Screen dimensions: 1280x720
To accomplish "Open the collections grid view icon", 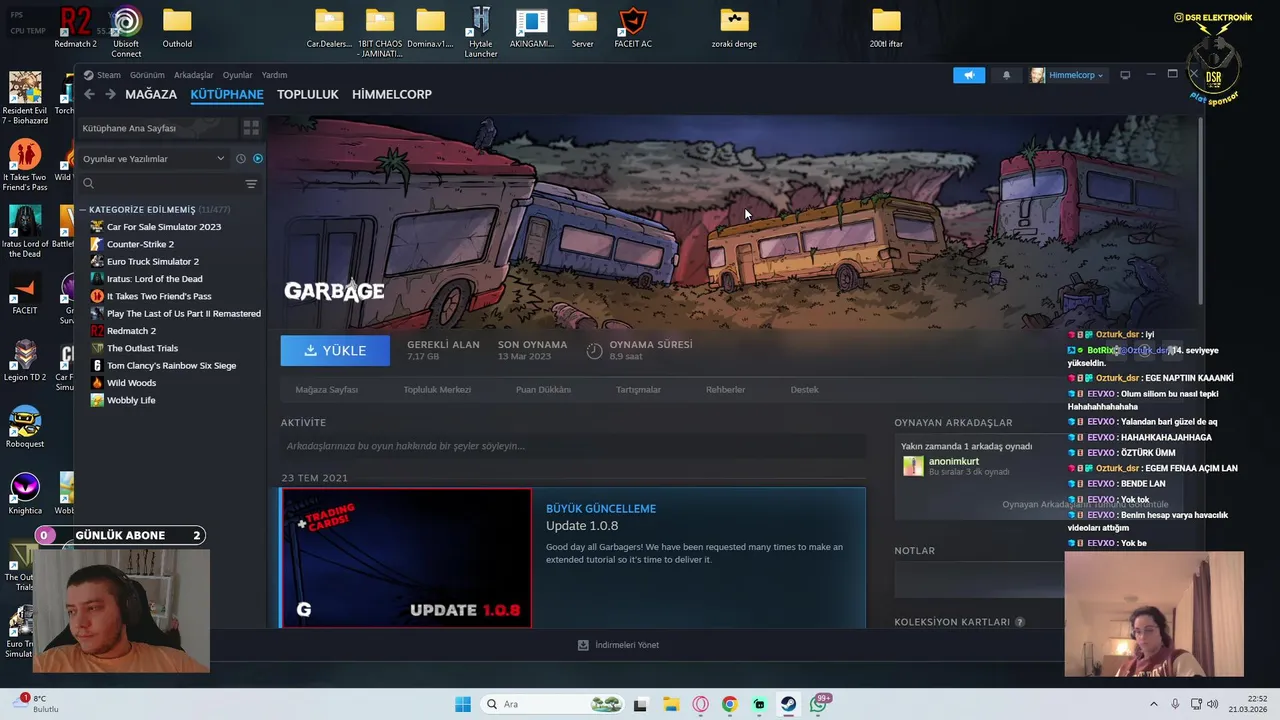I will click(x=251, y=128).
